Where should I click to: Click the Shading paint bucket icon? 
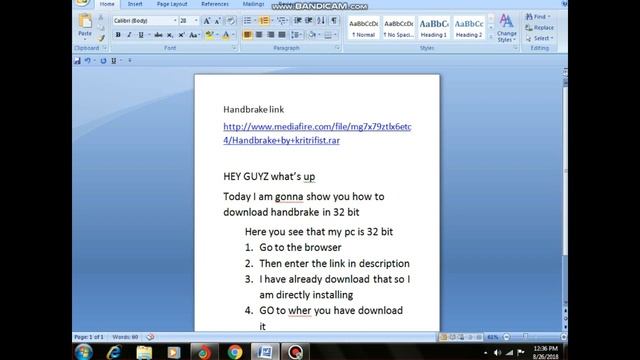[312, 35]
